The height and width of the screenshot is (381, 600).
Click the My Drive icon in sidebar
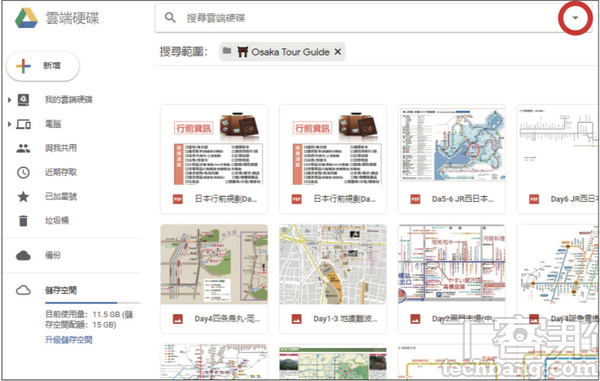coord(23,100)
